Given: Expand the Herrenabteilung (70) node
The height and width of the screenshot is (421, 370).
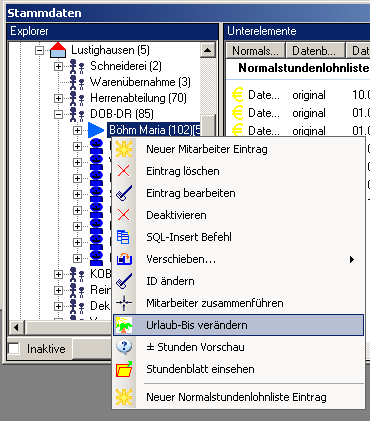Looking at the screenshot, I should coord(58,98).
